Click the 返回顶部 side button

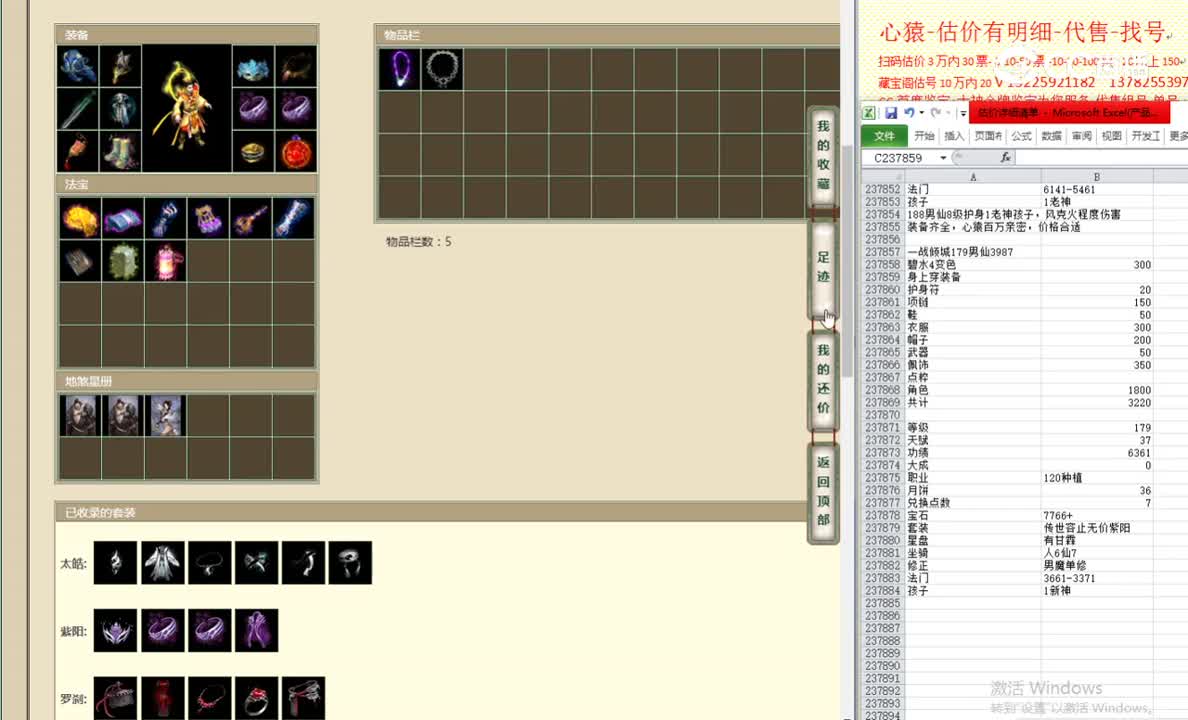pyautogui.click(x=824, y=491)
